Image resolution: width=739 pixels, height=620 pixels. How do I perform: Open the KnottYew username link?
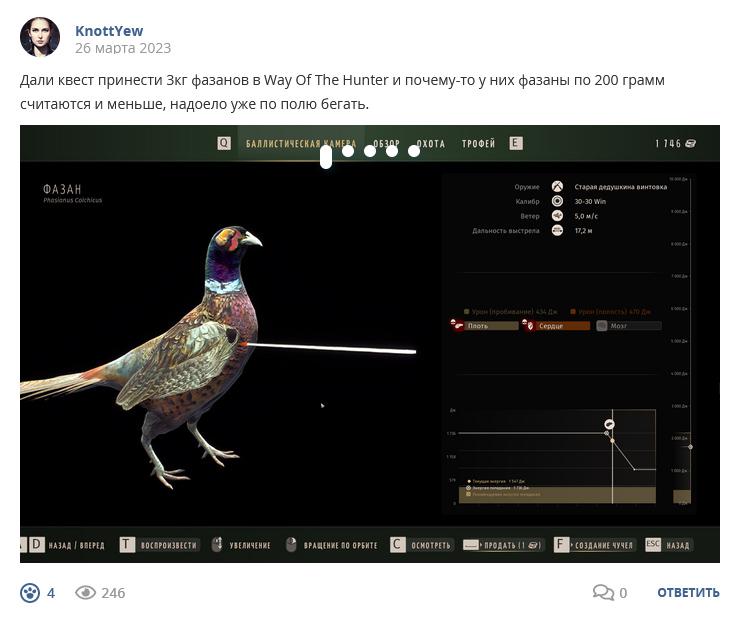click(x=109, y=31)
